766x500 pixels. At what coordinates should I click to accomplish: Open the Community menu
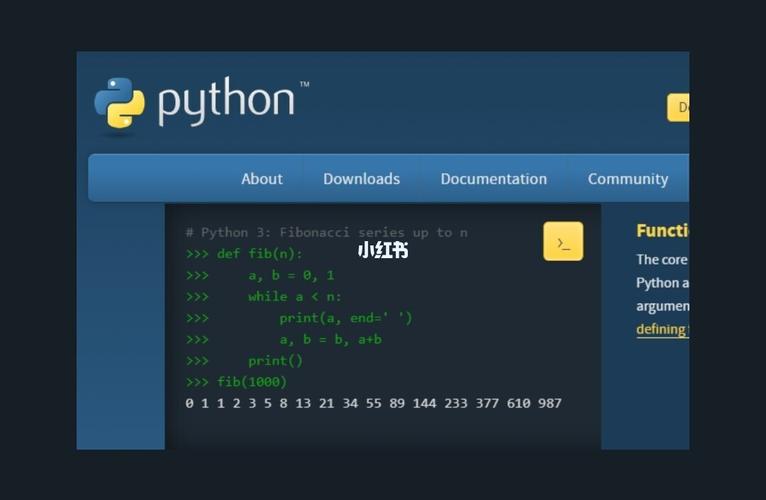pos(628,179)
